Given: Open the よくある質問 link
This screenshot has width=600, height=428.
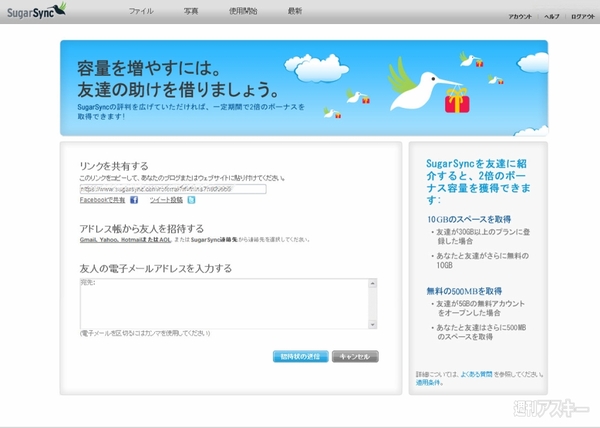Looking at the screenshot, I should tap(476, 374).
